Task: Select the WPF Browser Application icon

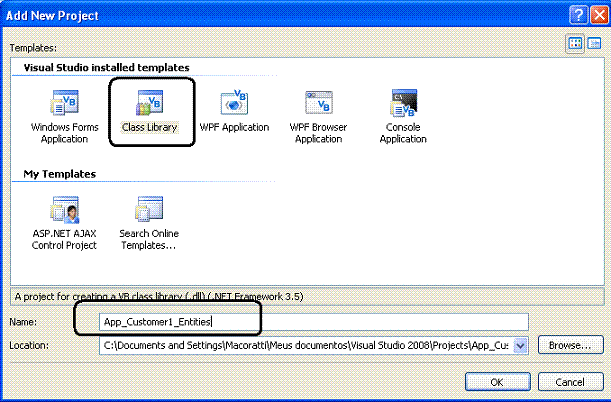Action: (x=319, y=102)
